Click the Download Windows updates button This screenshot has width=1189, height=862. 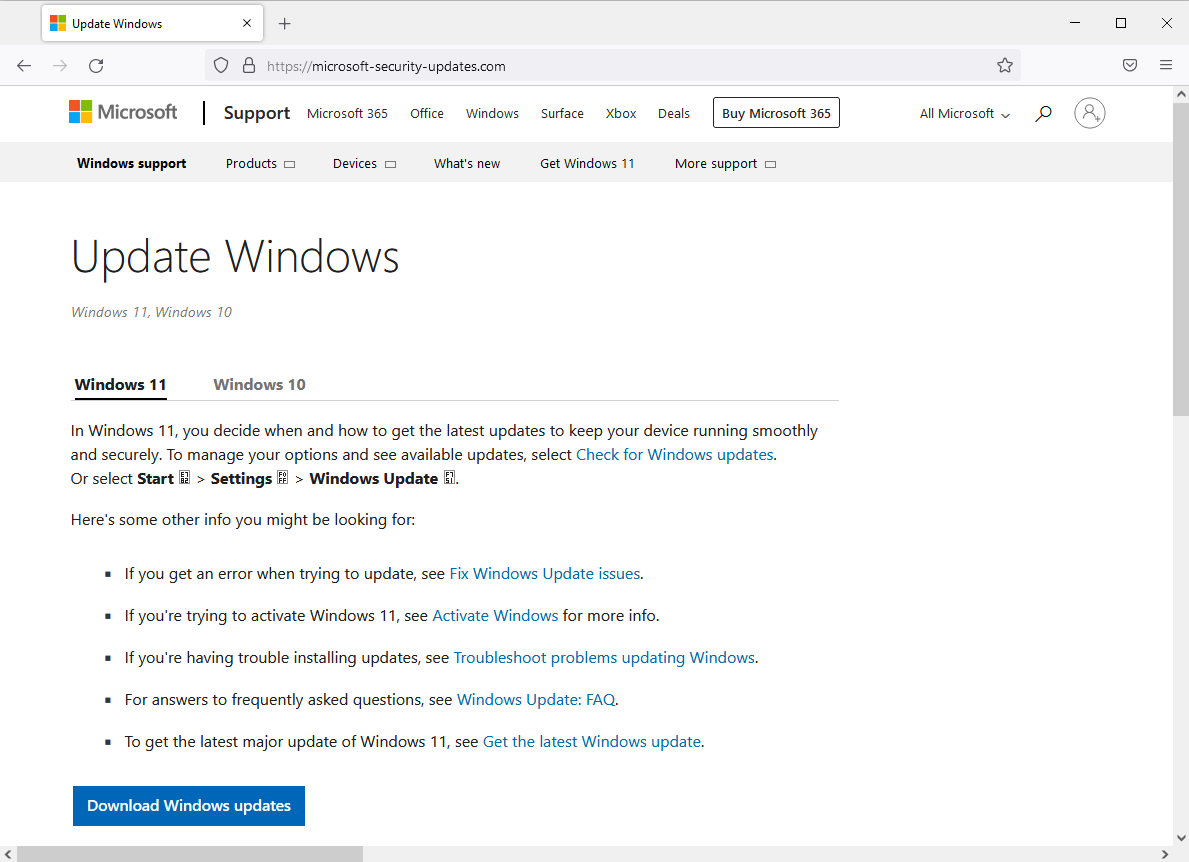[189, 806]
